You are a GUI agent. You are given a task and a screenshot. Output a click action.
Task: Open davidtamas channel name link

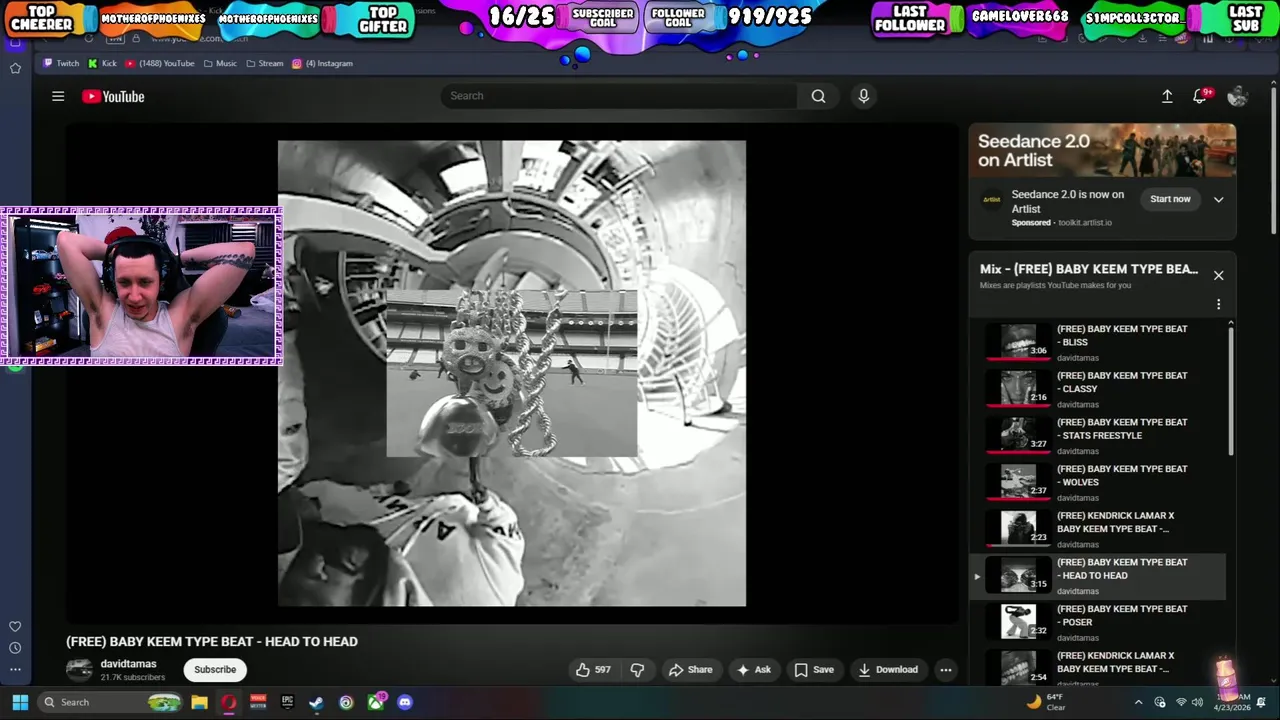click(128, 664)
